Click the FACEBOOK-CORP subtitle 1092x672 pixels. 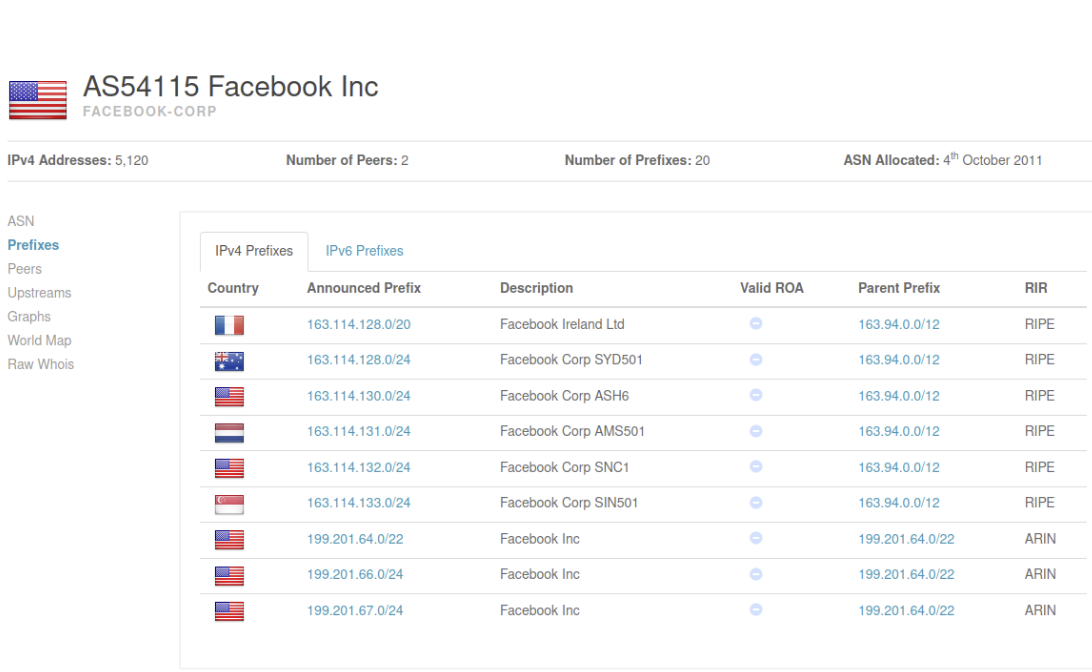click(x=150, y=111)
